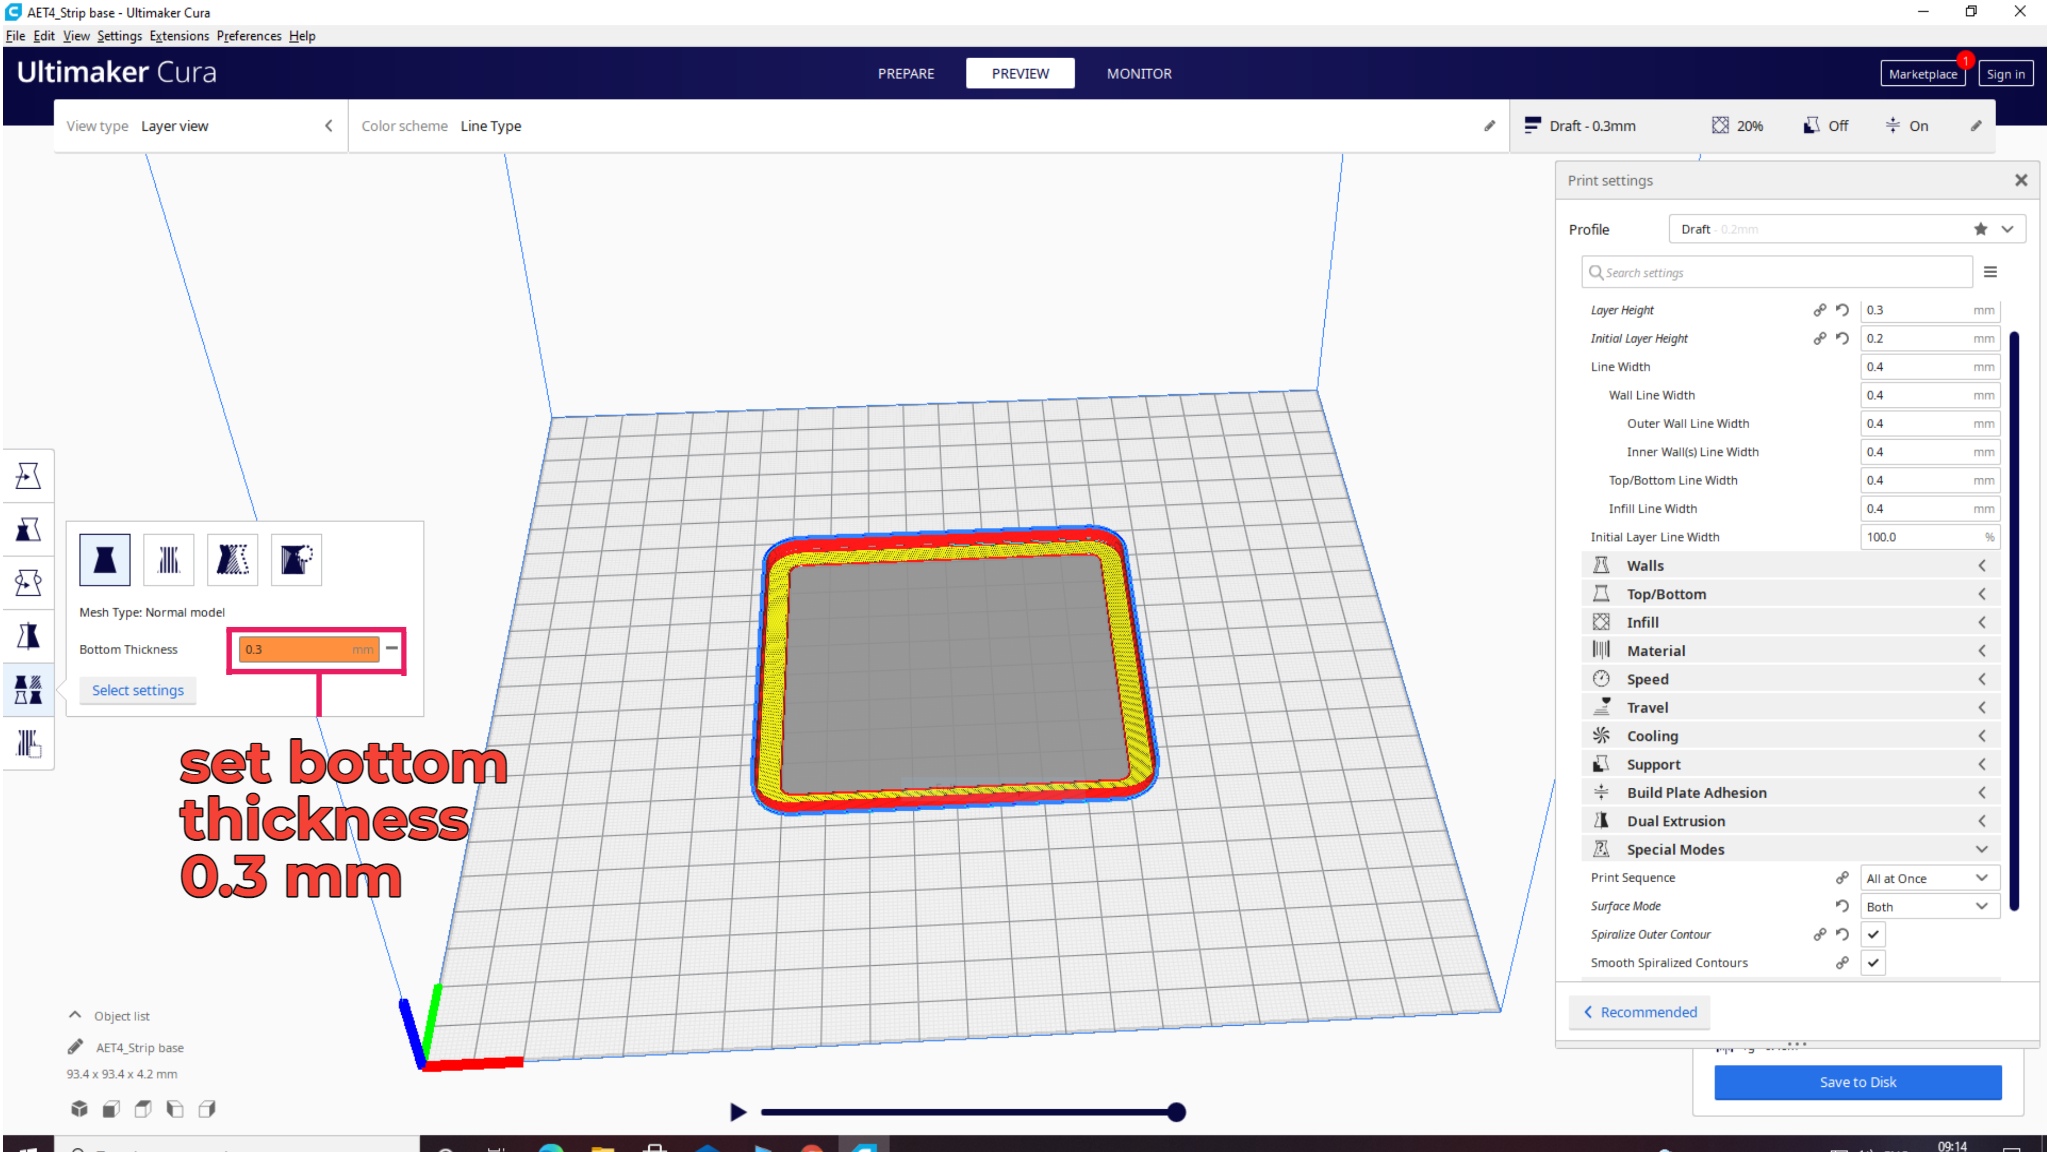Reset Layer Height with the revert arrow

(1842, 310)
